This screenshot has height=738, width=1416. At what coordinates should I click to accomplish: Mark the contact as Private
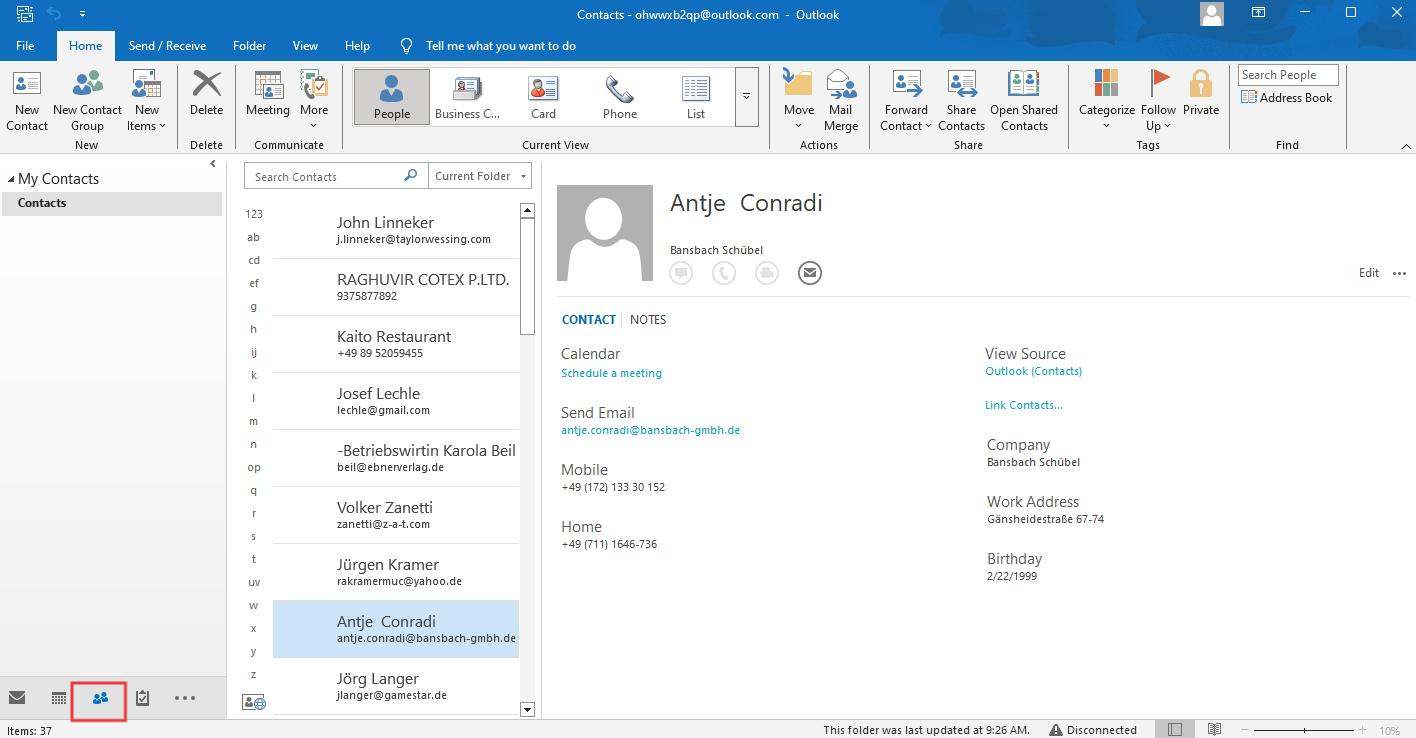(x=1200, y=95)
